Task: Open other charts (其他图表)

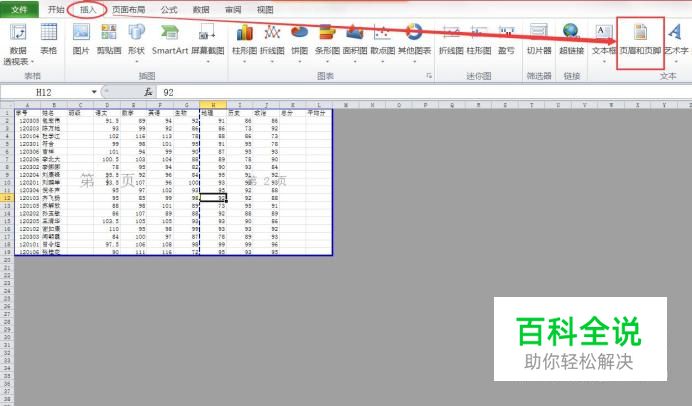Action: click(414, 43)
